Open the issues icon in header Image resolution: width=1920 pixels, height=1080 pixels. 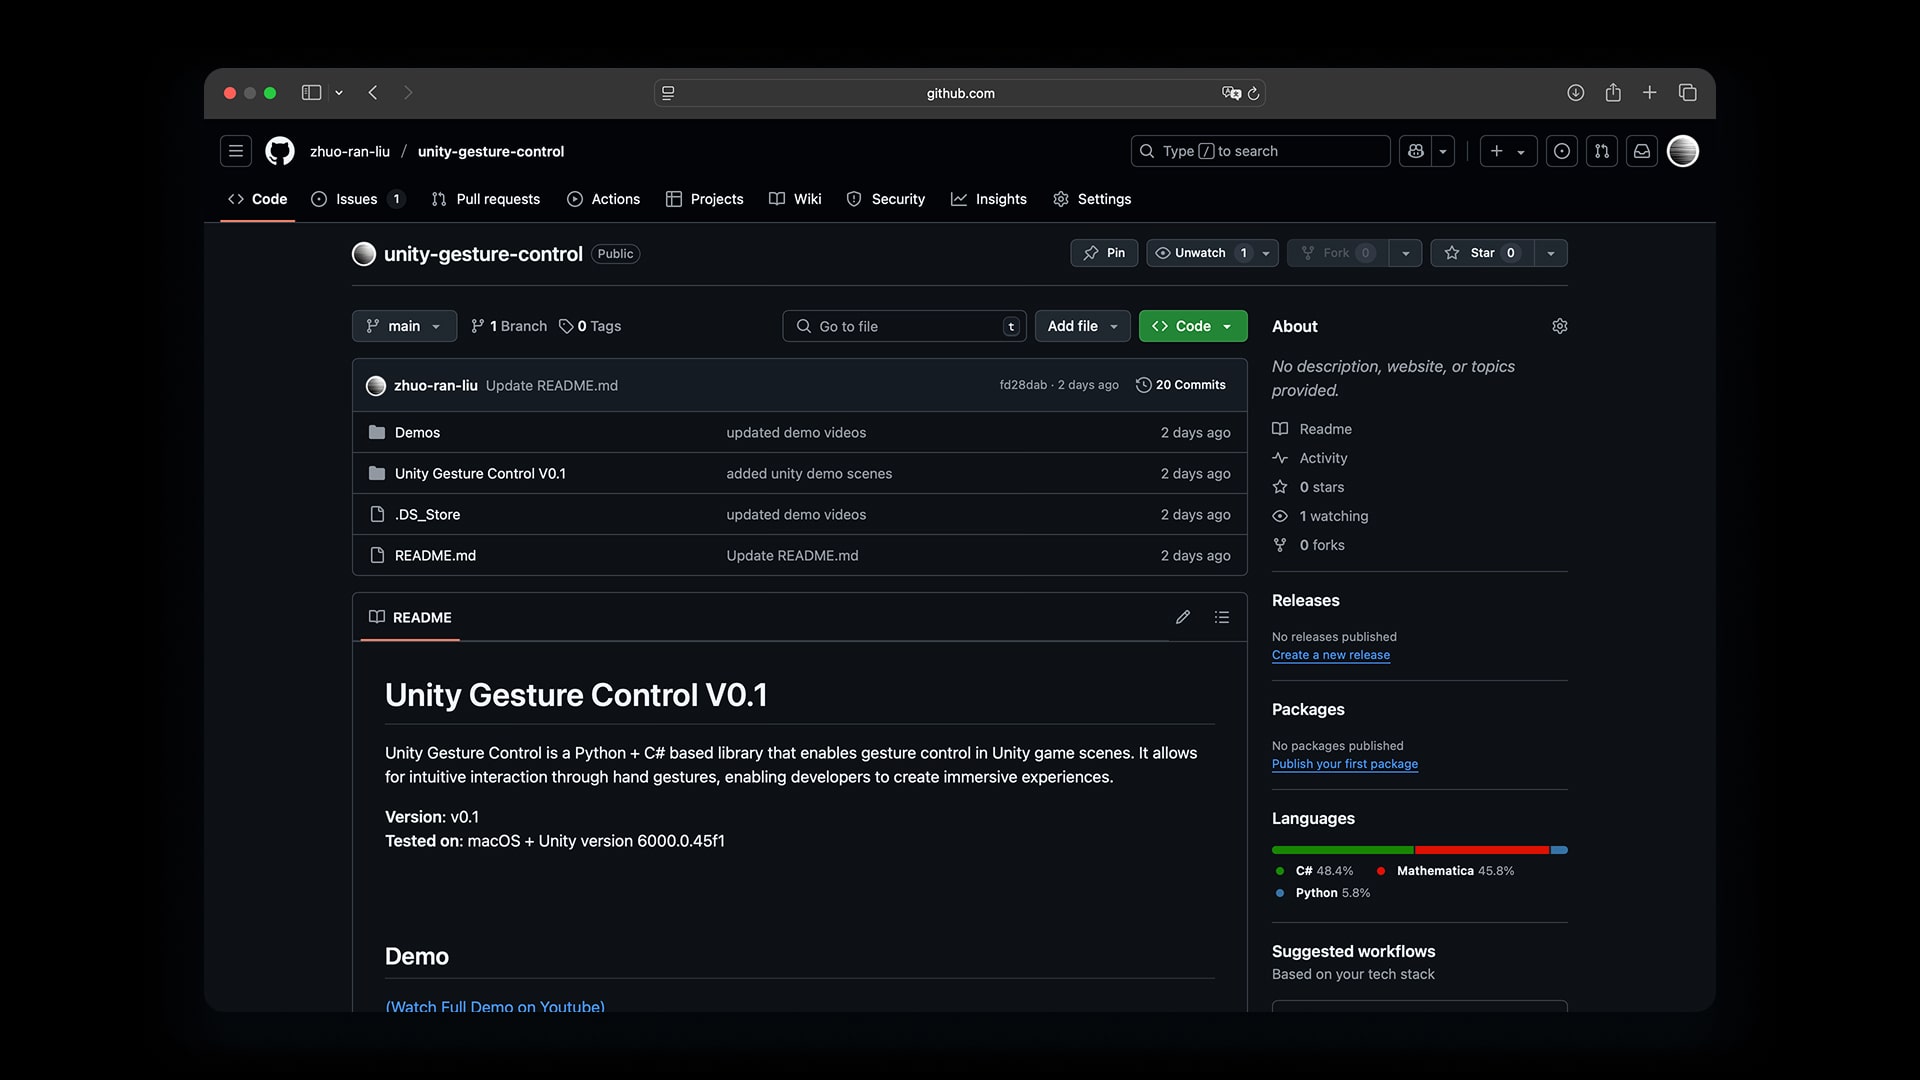coord(1562,151)
